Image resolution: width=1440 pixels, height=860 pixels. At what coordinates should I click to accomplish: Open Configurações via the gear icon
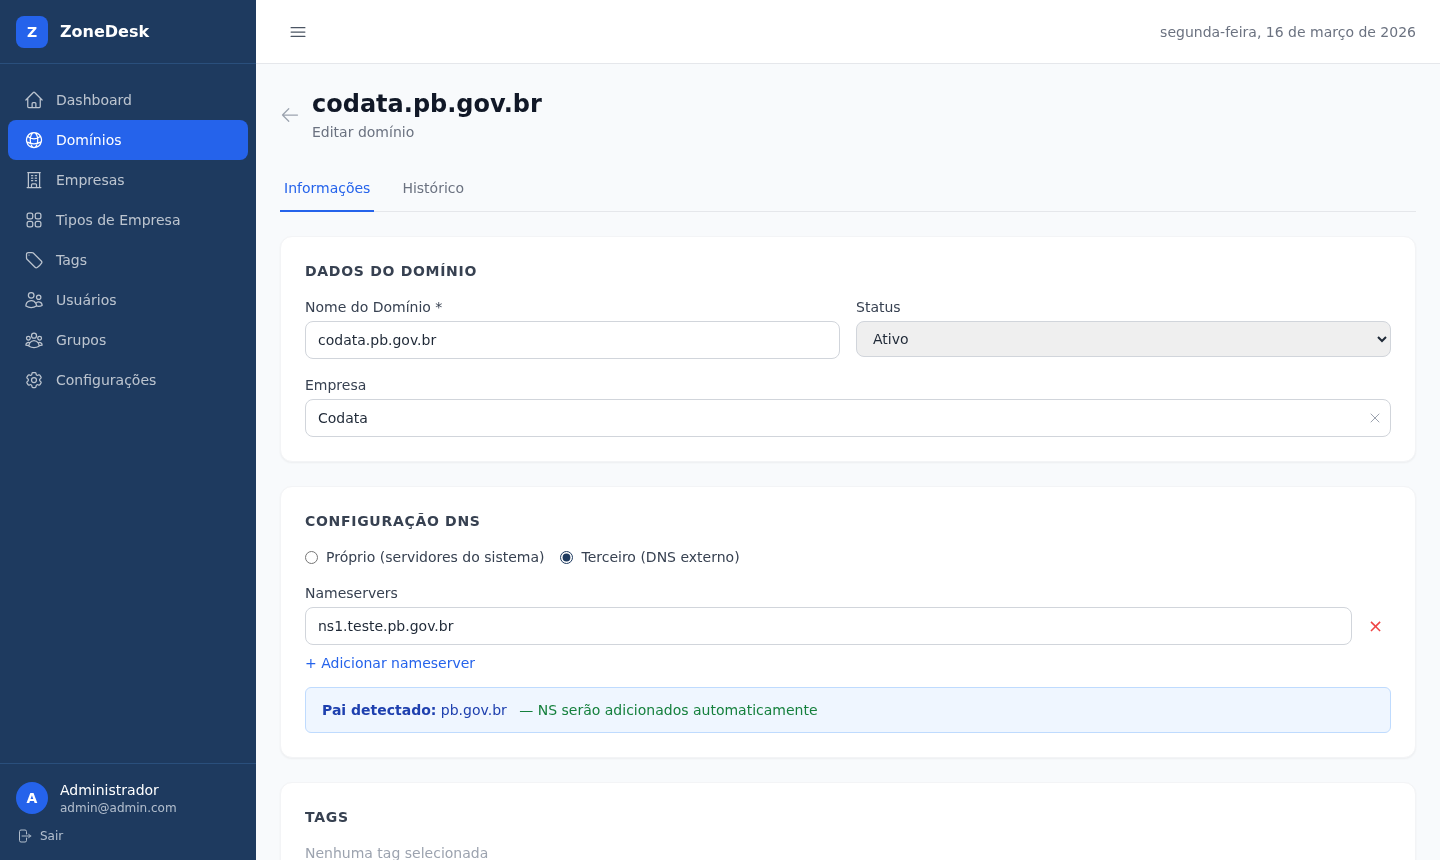tap(34, 380)
